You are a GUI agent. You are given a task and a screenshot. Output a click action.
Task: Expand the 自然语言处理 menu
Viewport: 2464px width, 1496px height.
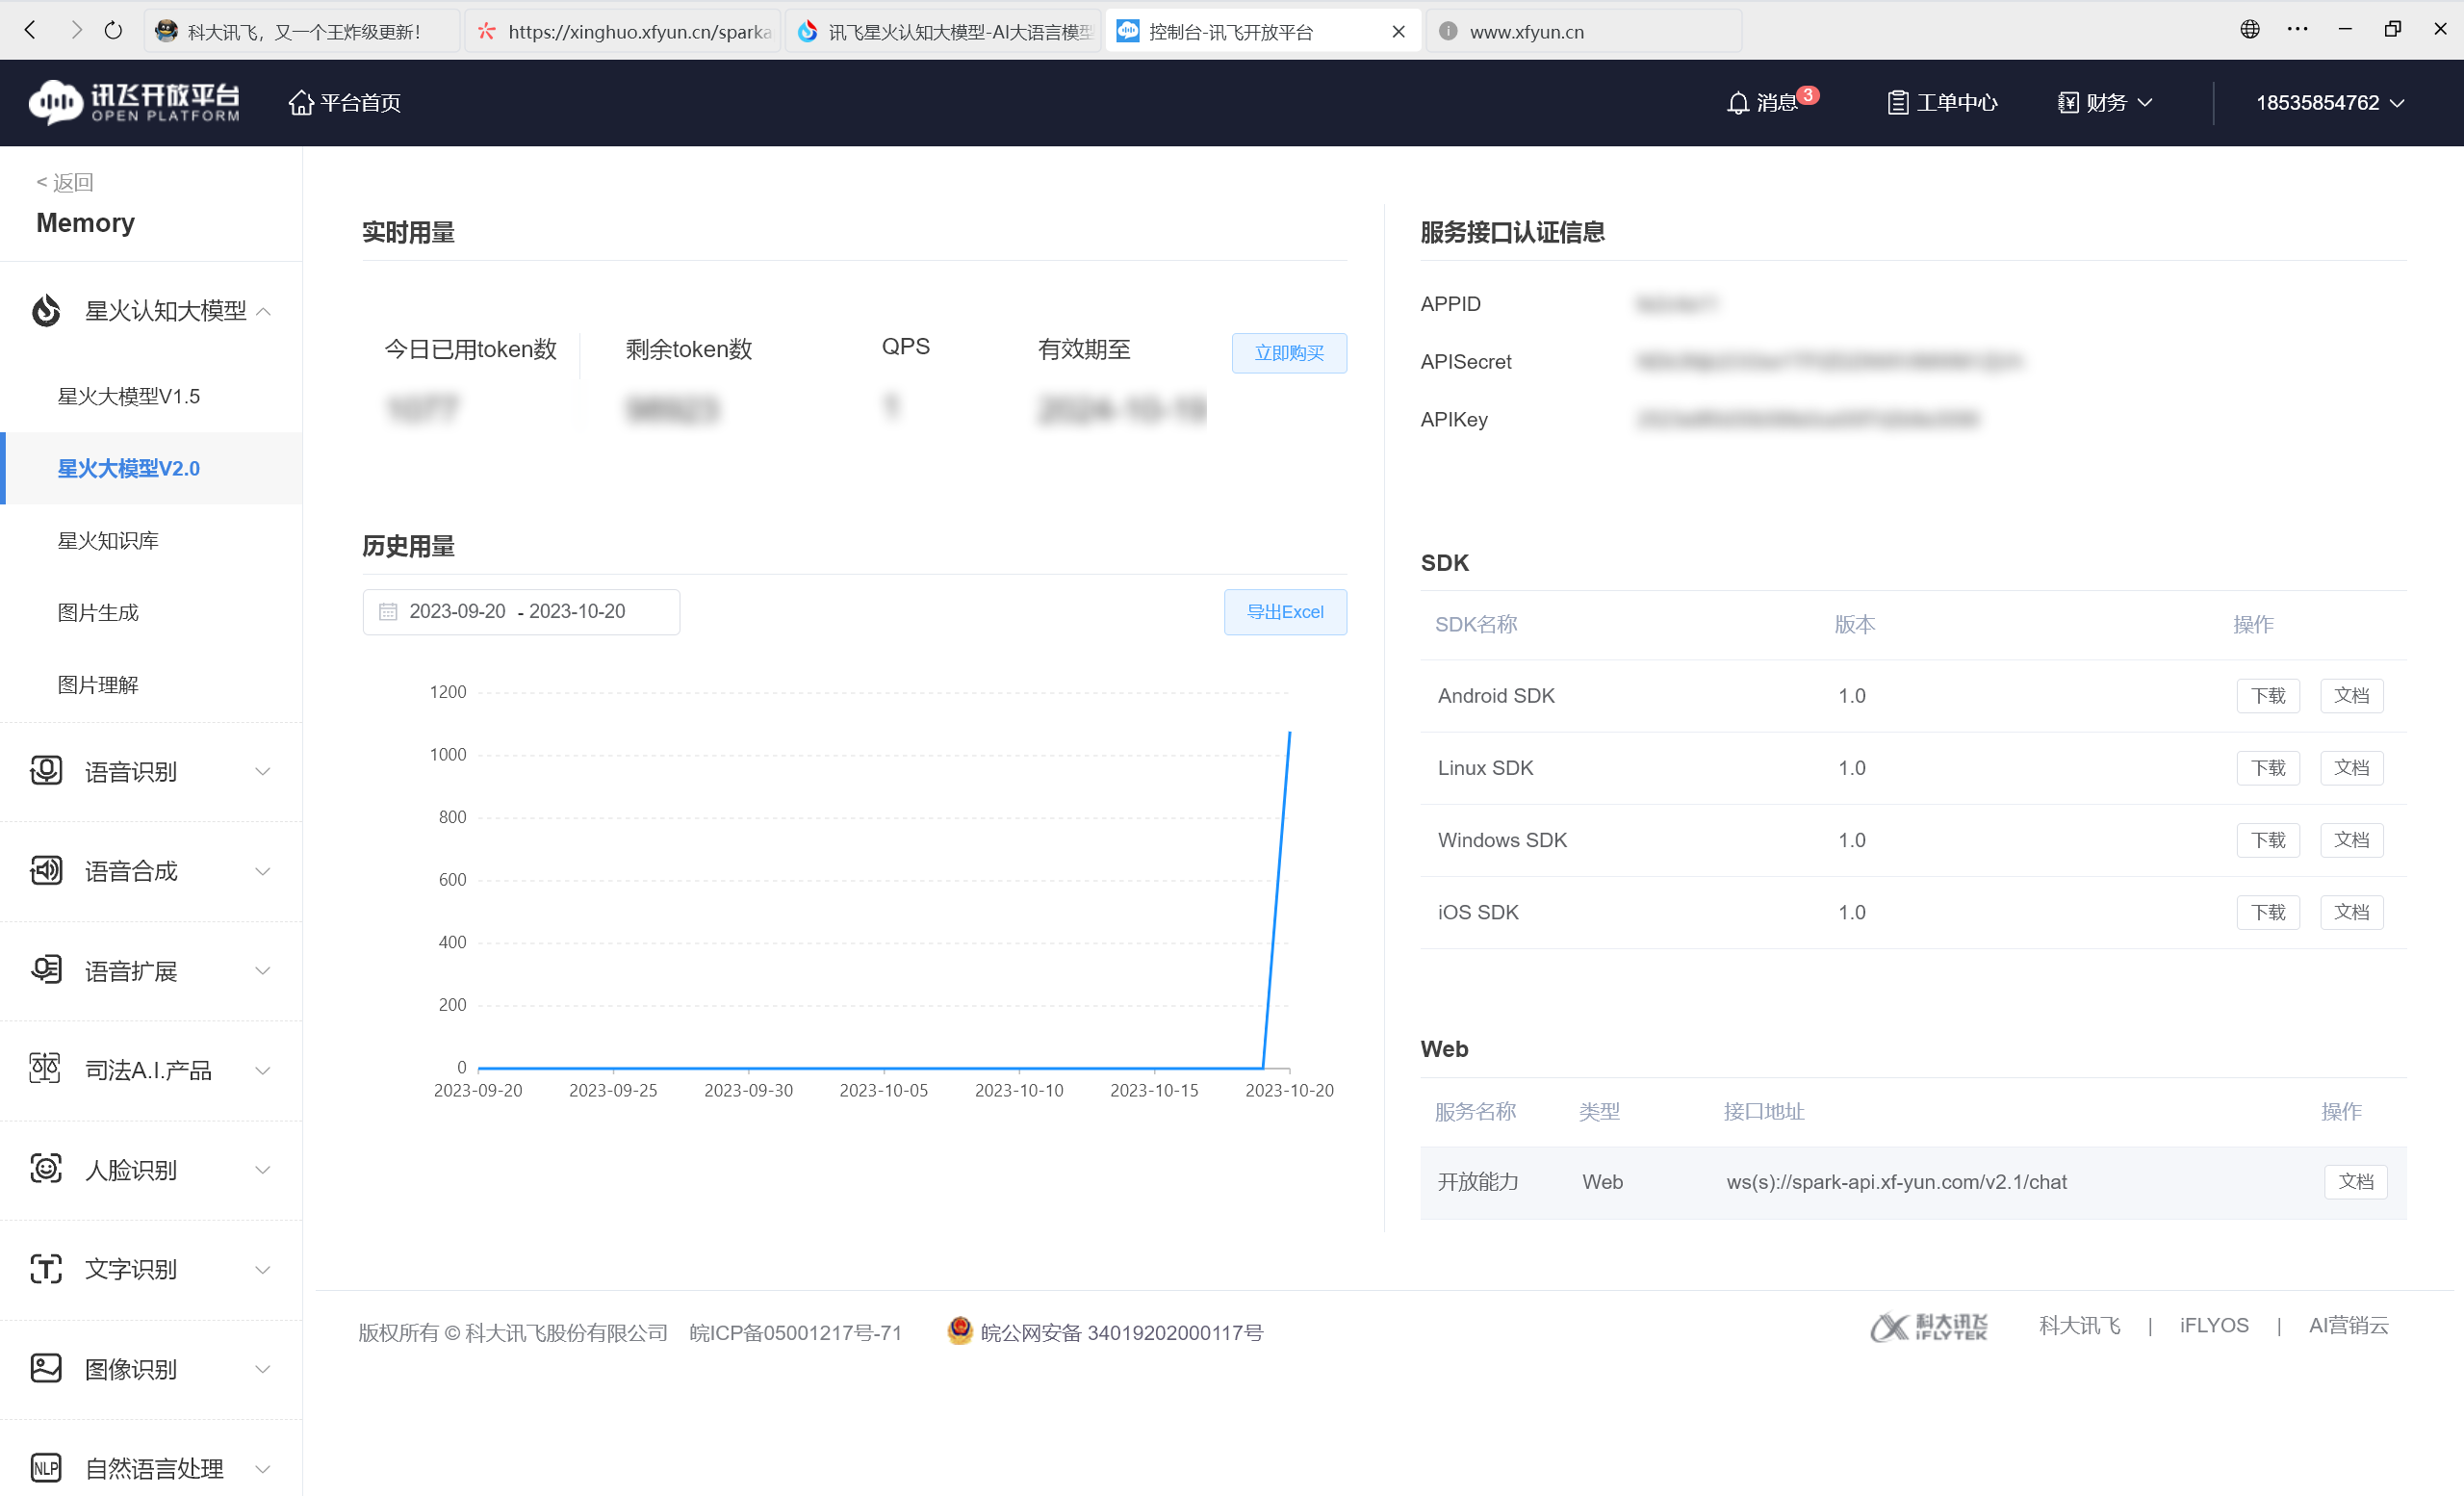[x=263, y=1469]
